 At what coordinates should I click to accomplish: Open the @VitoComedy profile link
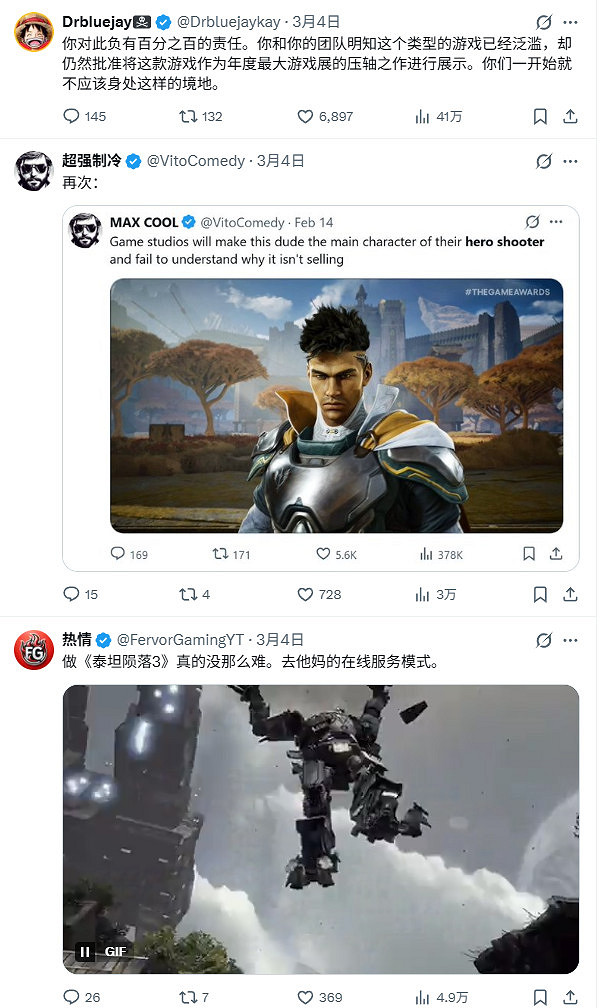tap(196, 161)
